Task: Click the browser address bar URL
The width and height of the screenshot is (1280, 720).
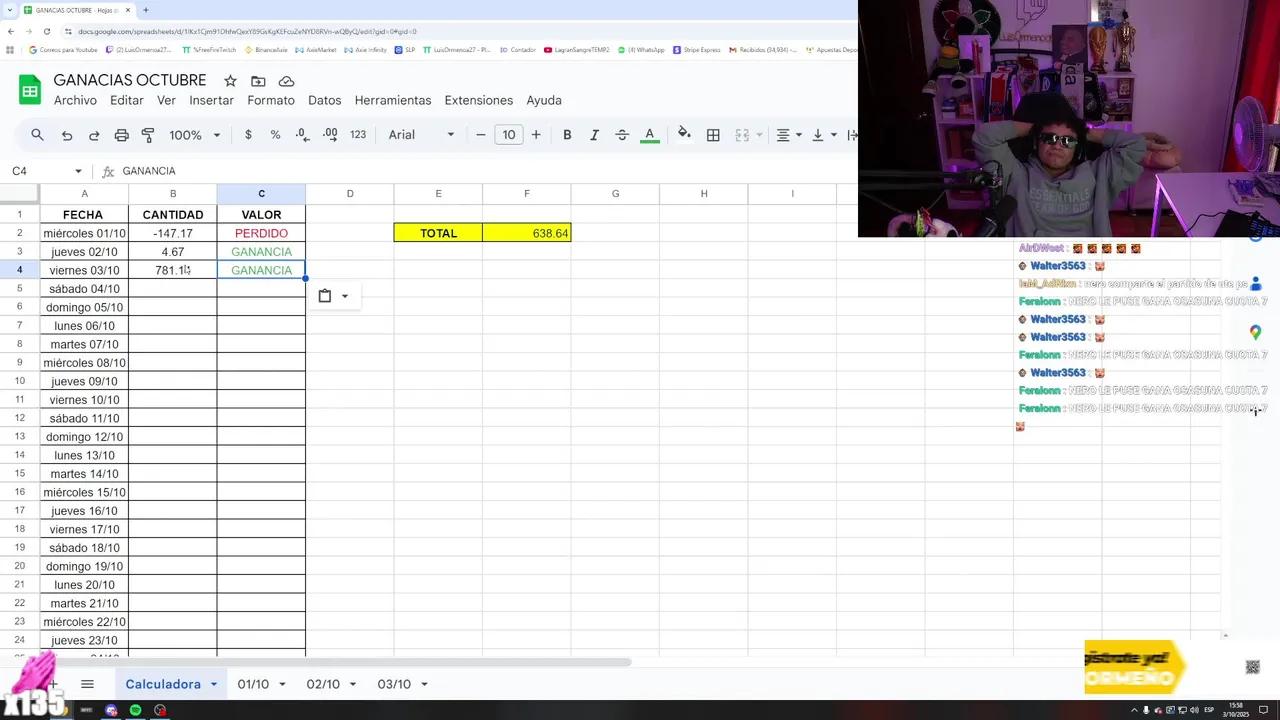Action: [x=248, y=31]
